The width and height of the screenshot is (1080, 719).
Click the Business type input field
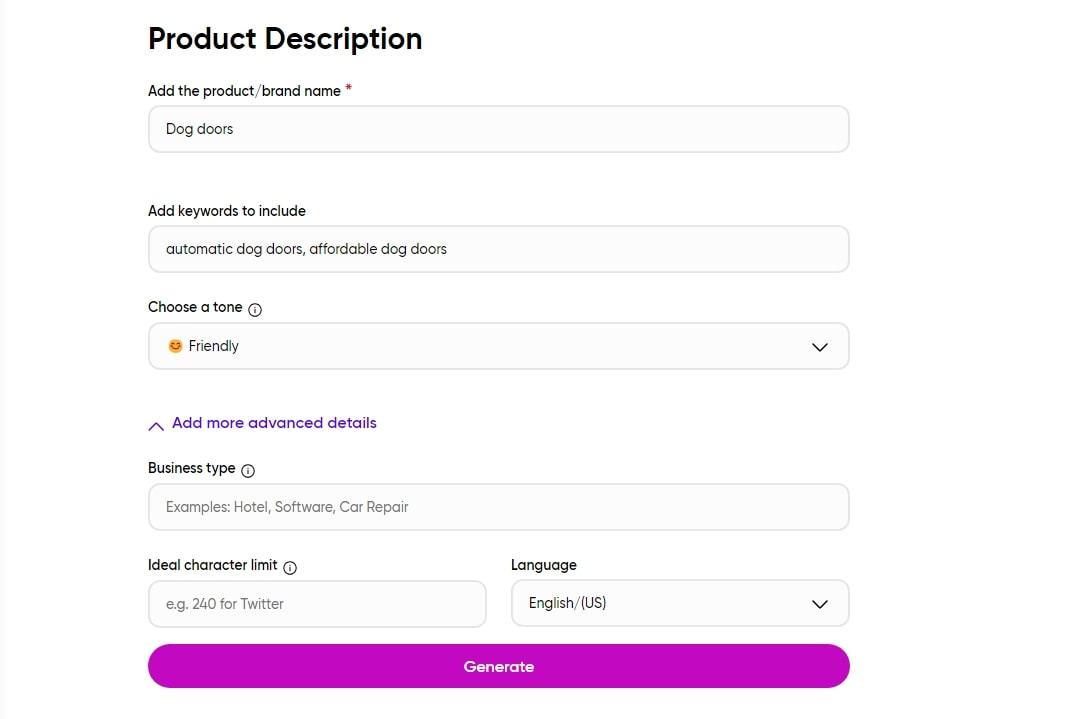[498, 507]
